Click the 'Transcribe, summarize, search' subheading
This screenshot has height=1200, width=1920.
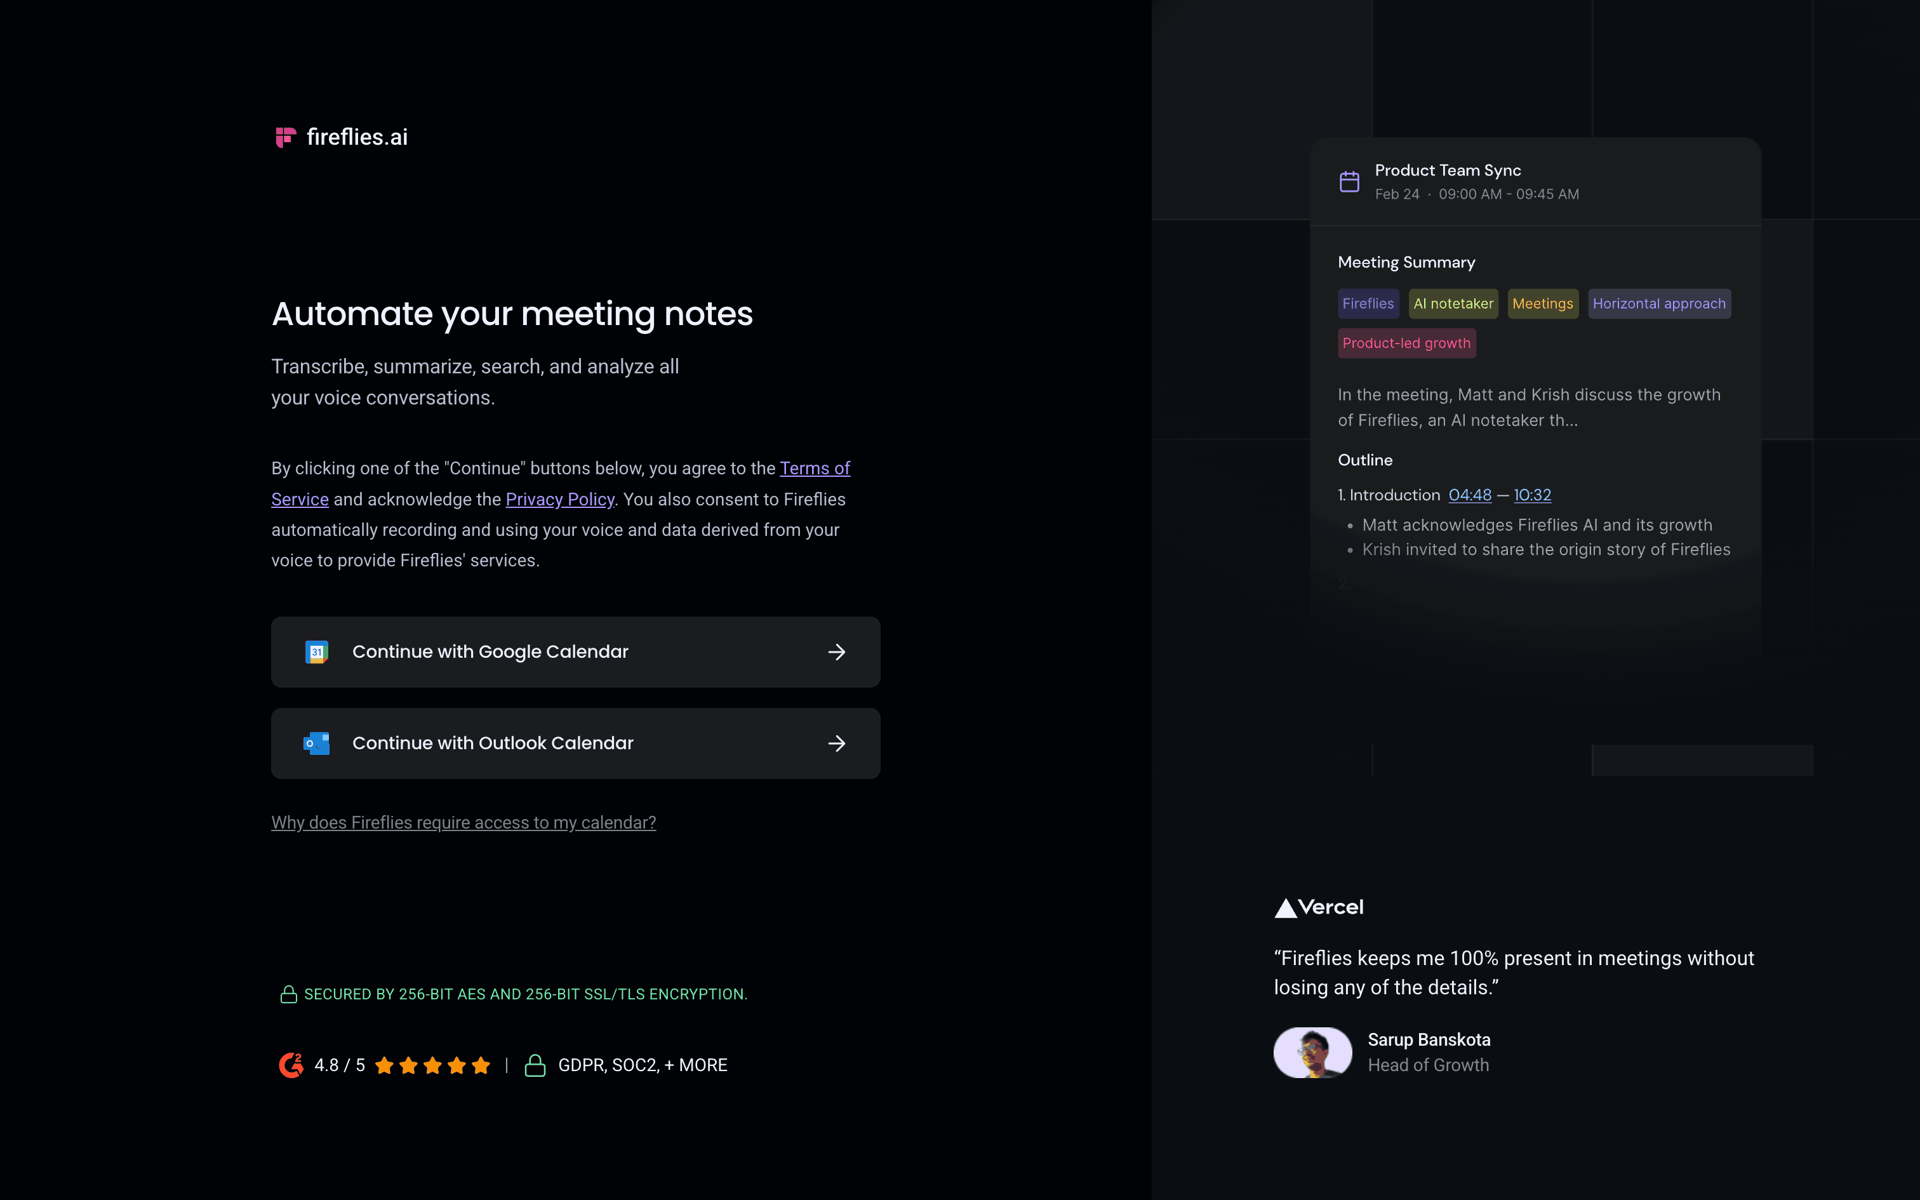click(x=475, y=382)
